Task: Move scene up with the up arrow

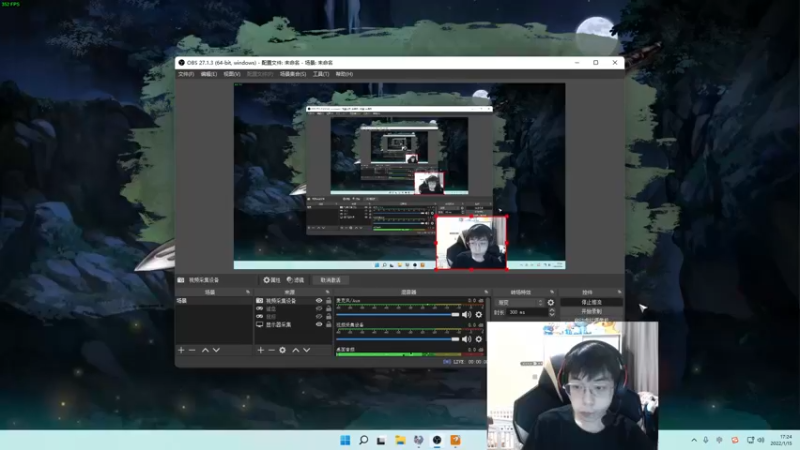Action: click(x=205, y=350)
